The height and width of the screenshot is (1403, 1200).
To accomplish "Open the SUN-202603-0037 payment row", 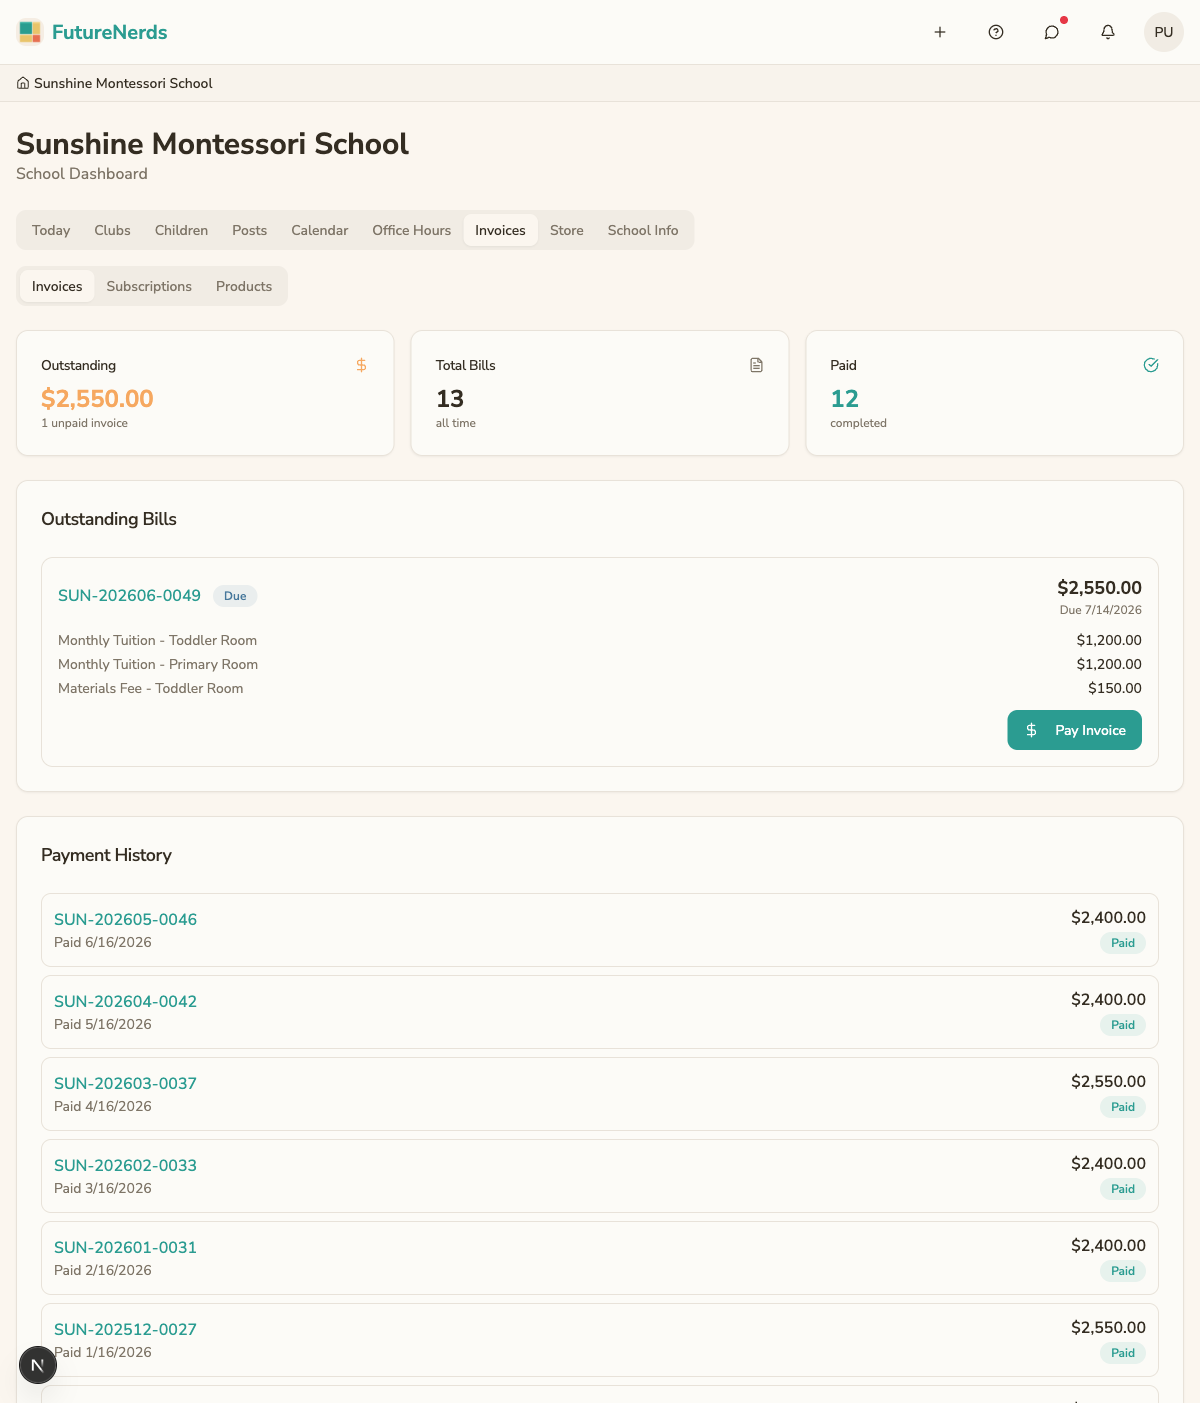I will pos(600,1094).
